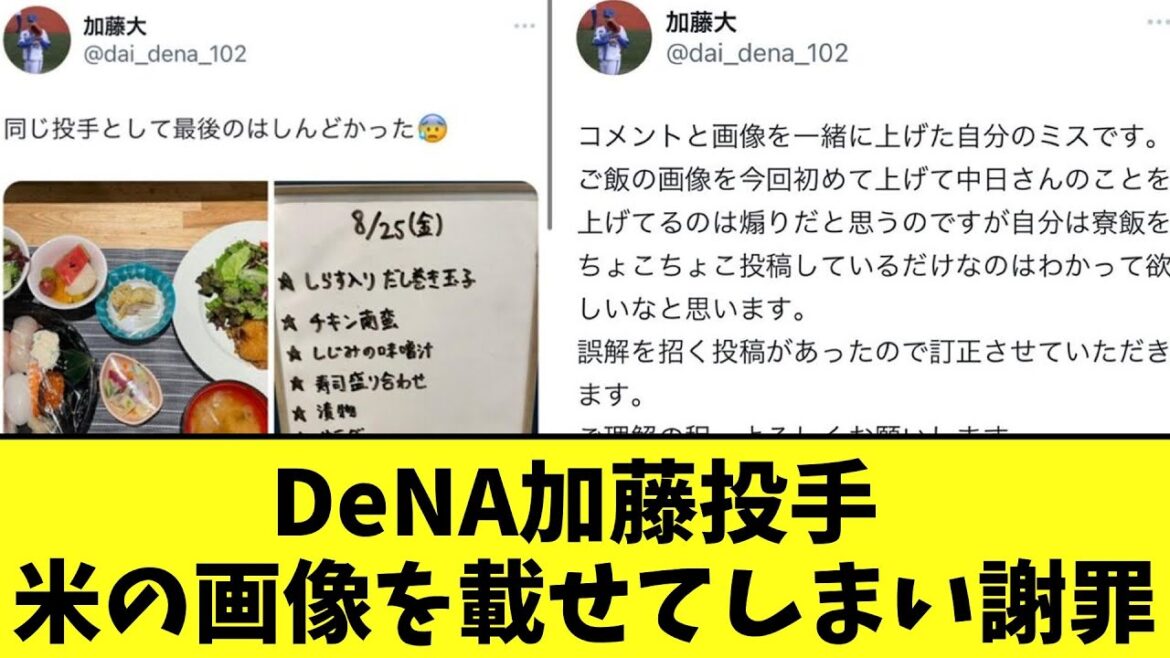
Task: Open the left tweet's three-dot menu
Action: coord(524,26)
